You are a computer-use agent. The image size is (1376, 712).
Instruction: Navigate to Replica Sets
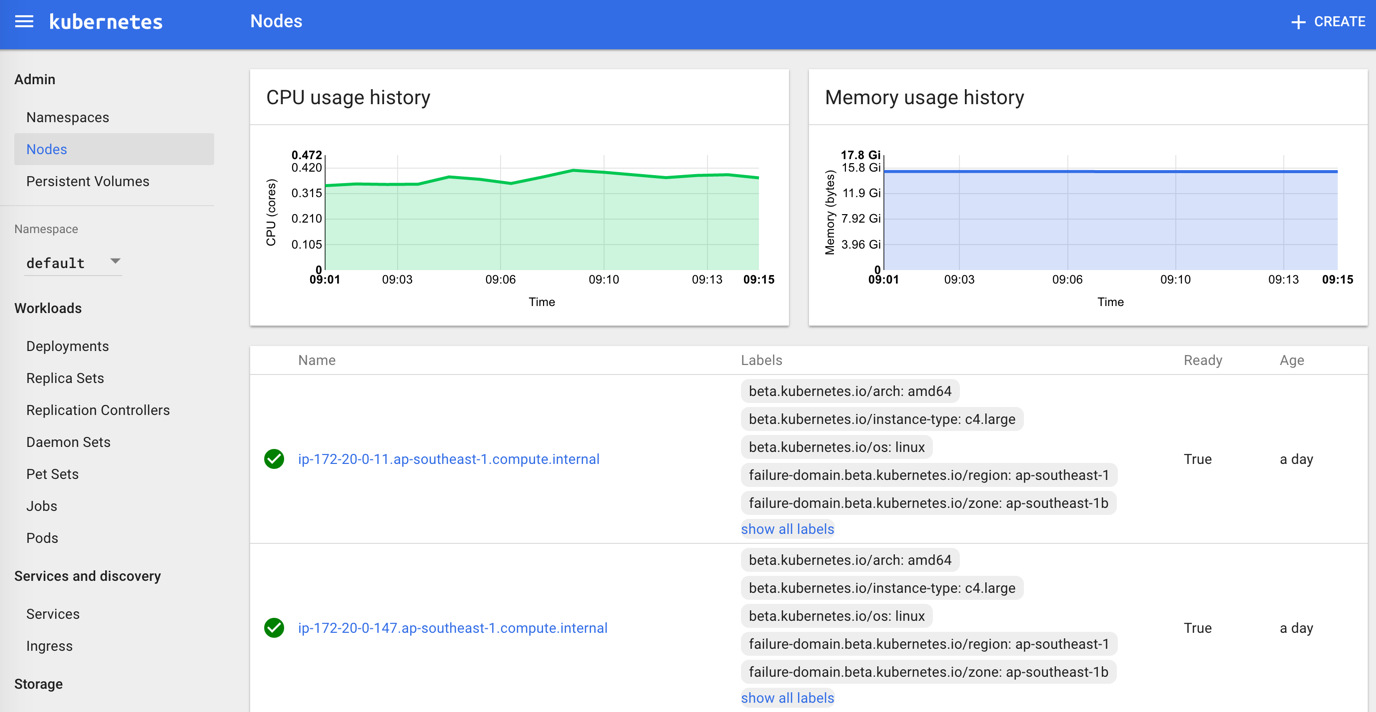click(x=65, y=378)
